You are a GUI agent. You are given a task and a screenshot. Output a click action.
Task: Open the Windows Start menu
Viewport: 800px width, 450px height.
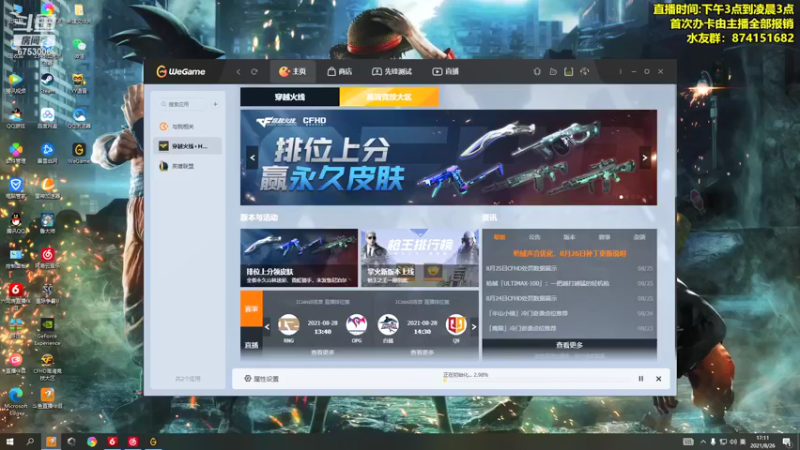pos(10,442)
